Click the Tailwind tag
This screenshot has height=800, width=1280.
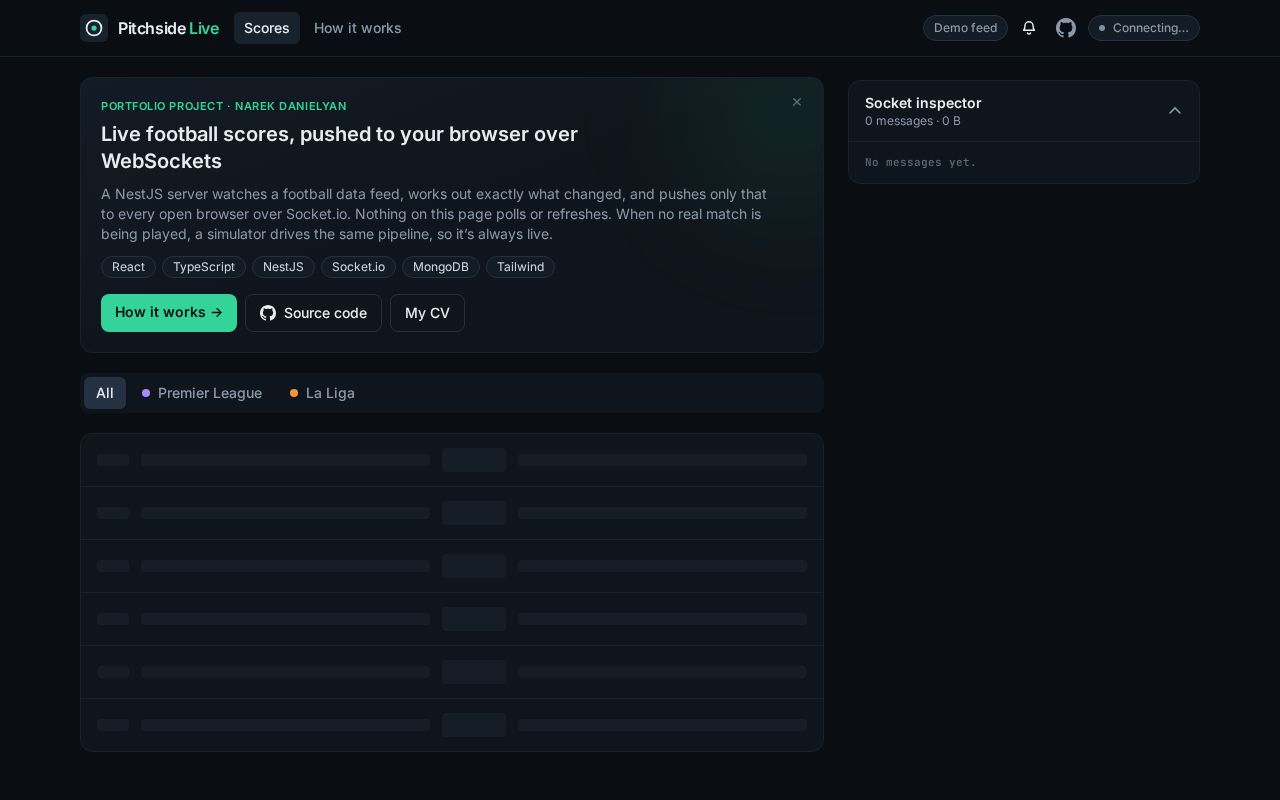[x=520, y=267]
